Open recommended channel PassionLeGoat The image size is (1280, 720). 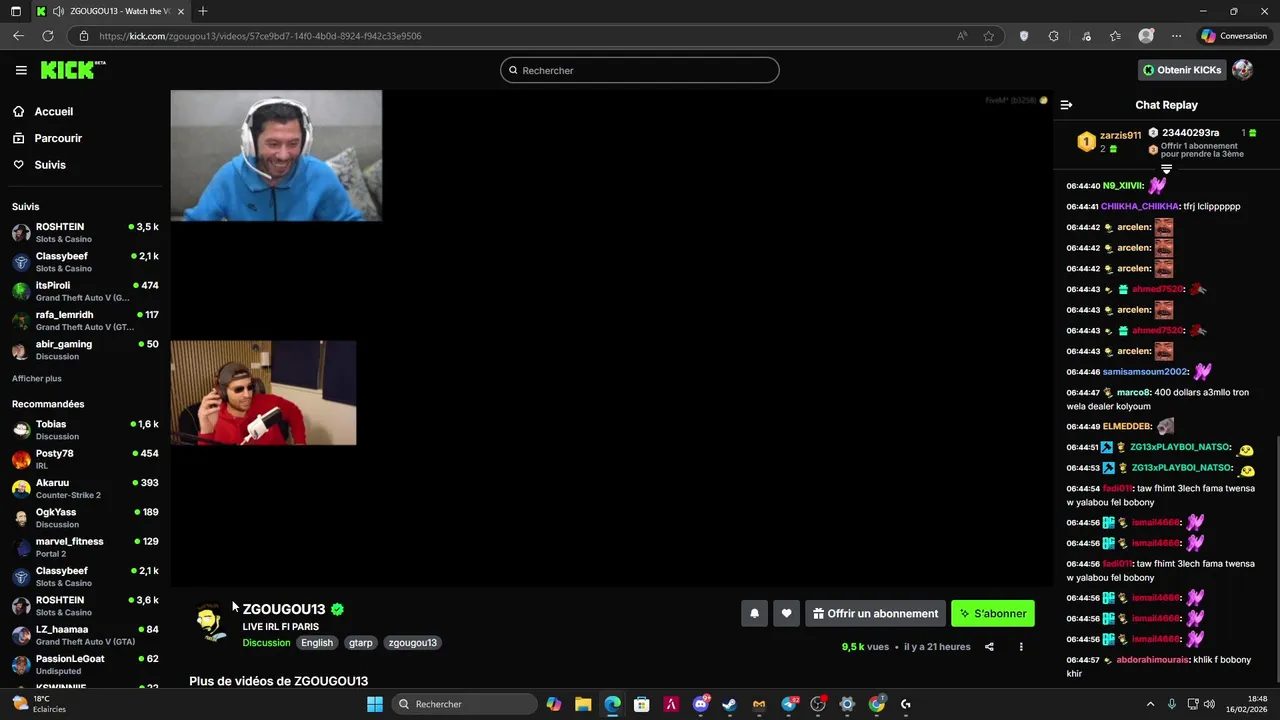[x=85, y=664]
